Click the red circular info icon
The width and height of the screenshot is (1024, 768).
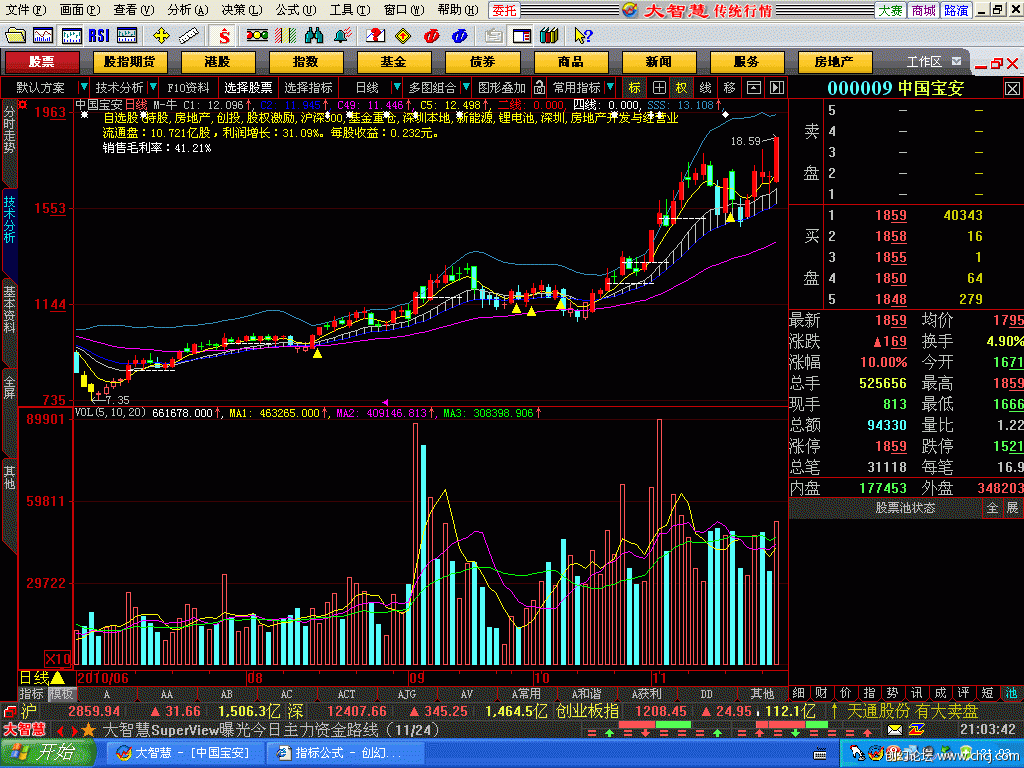432,35
